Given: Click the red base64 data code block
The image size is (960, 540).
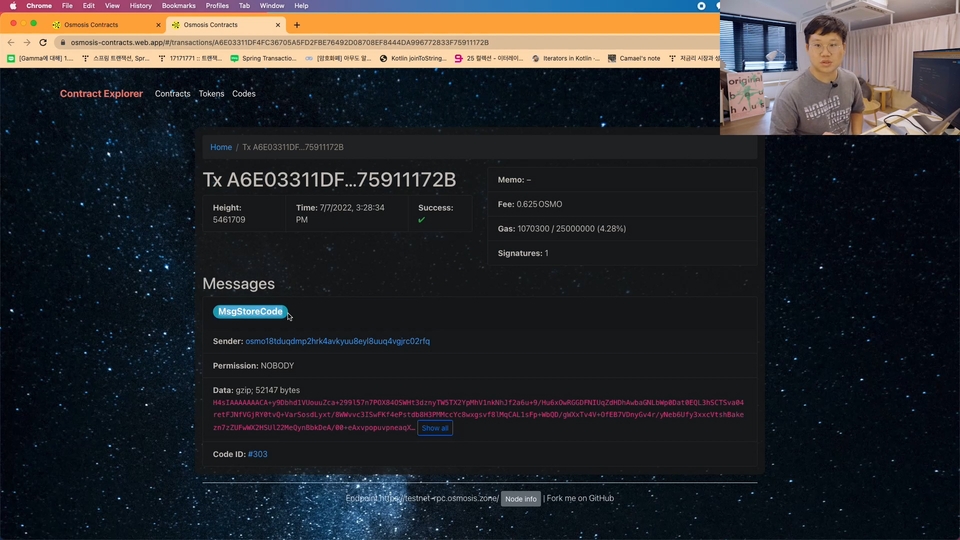Looking at the screenshot, I should [478, 414].
